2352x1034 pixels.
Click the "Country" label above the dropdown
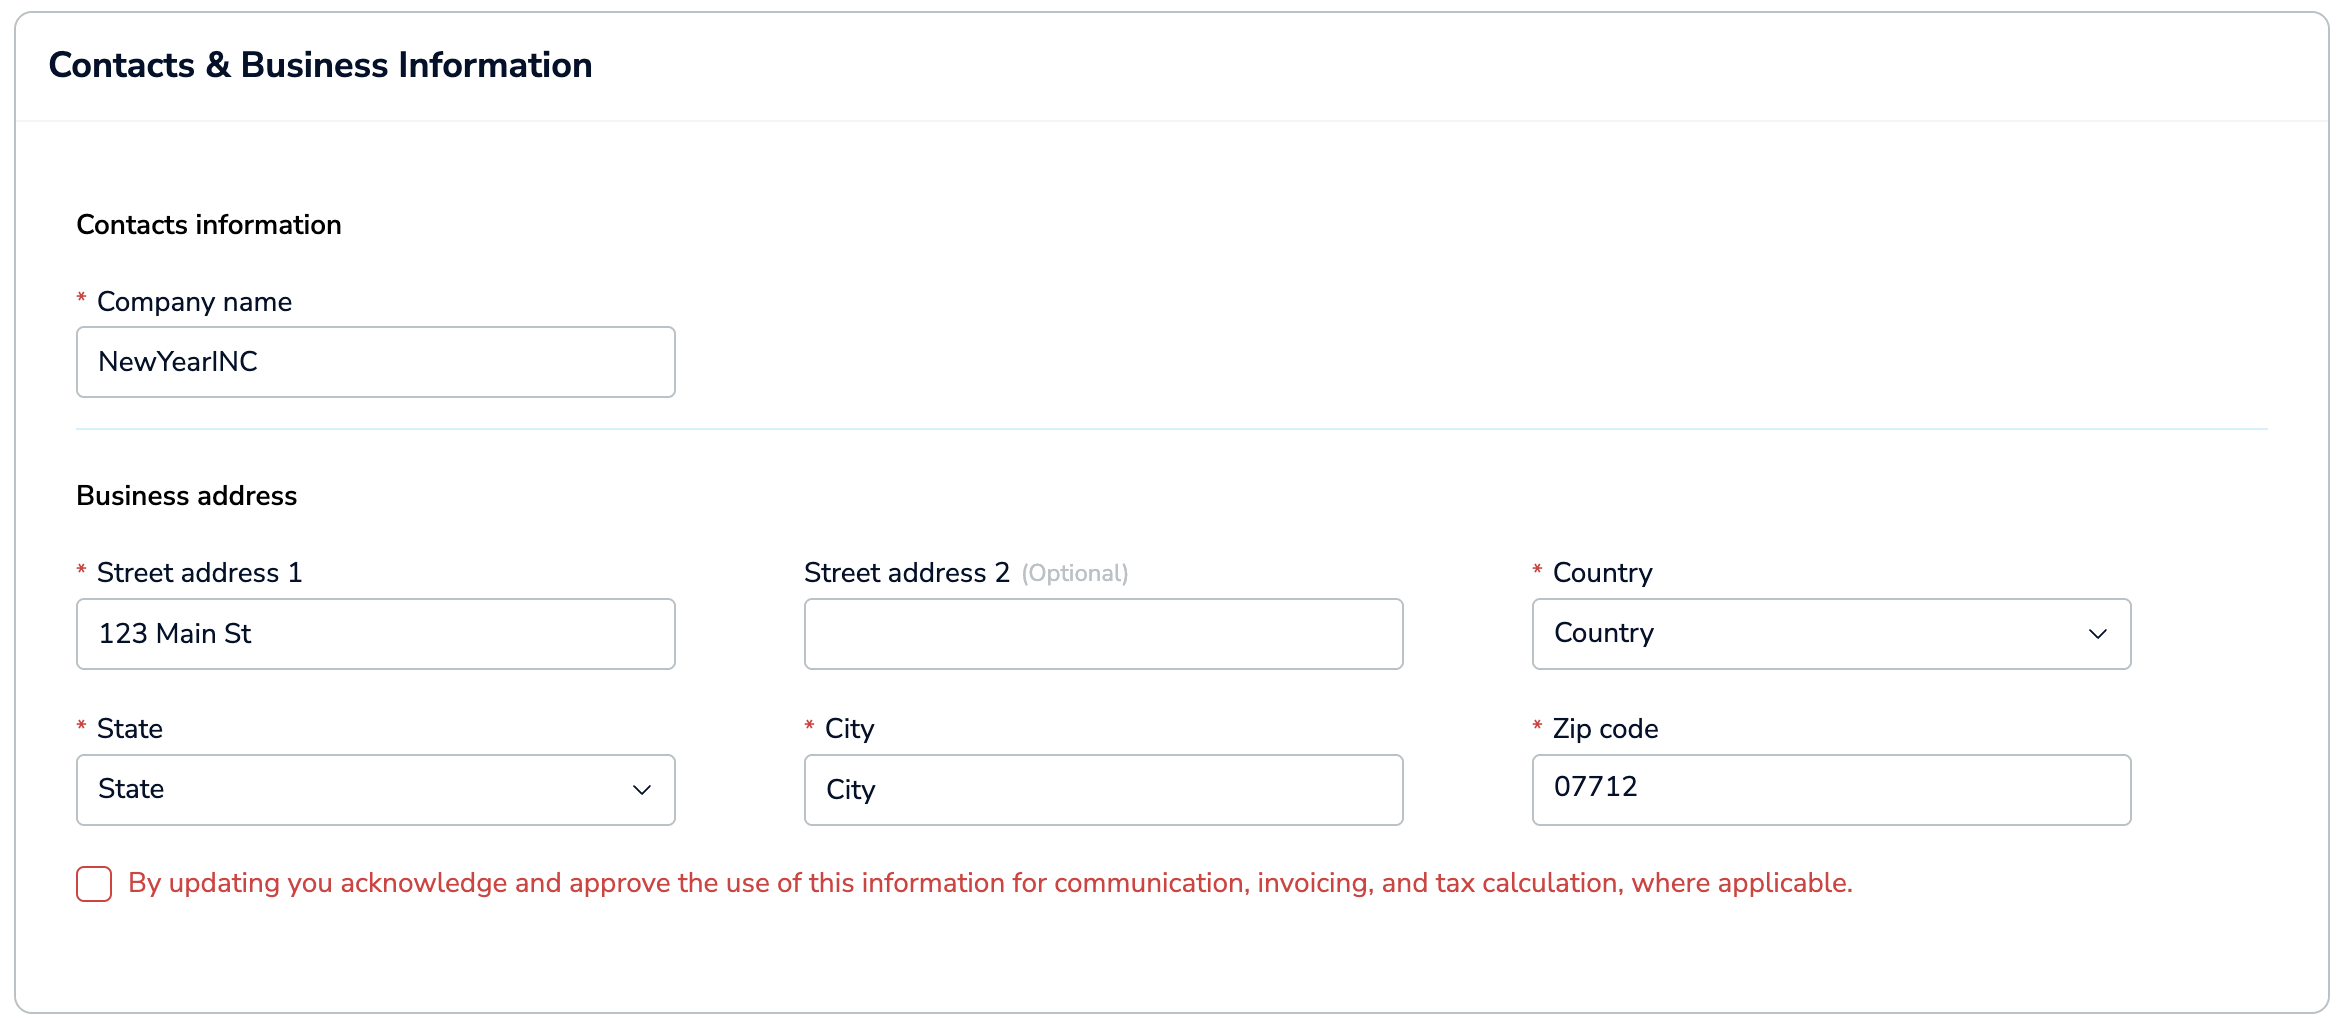click(1602, 573)
